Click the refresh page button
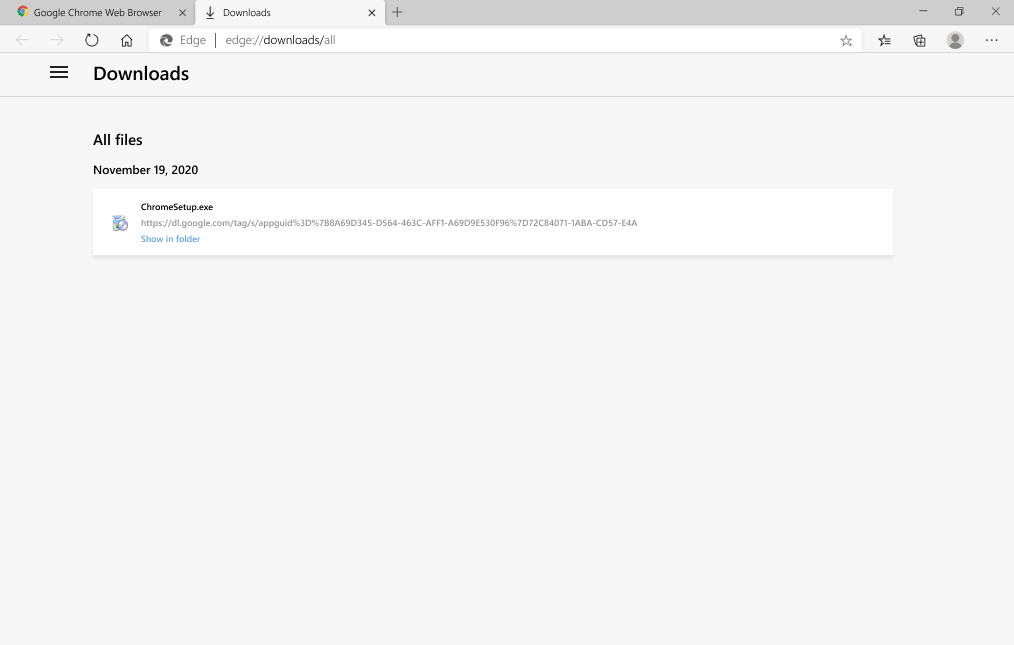This screenshot has width=1014, height=645. click(92, 40)
